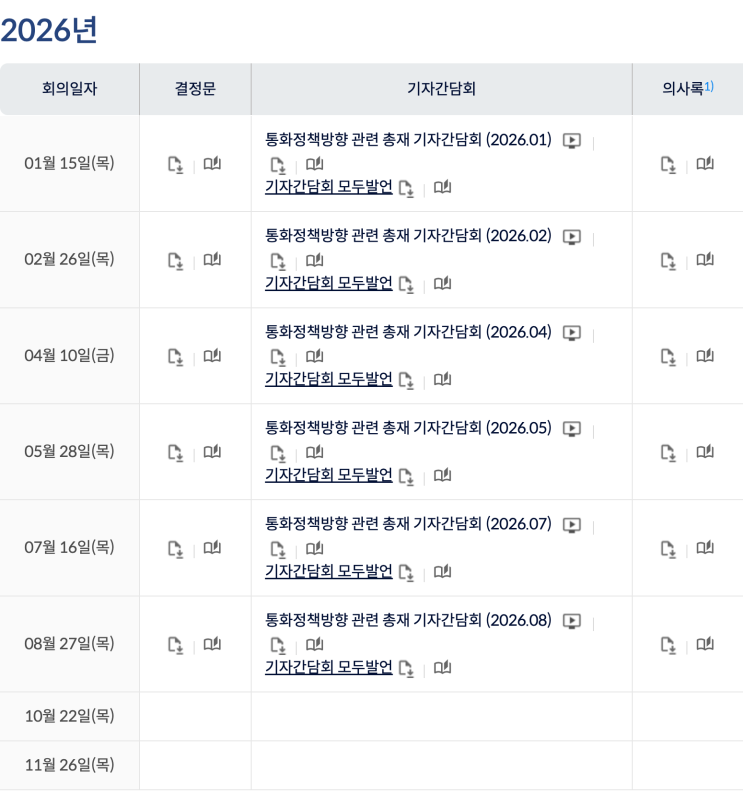
Task: Open viewer for 04월 10일 meeting minutes
Action: click(x=705, y=356)
